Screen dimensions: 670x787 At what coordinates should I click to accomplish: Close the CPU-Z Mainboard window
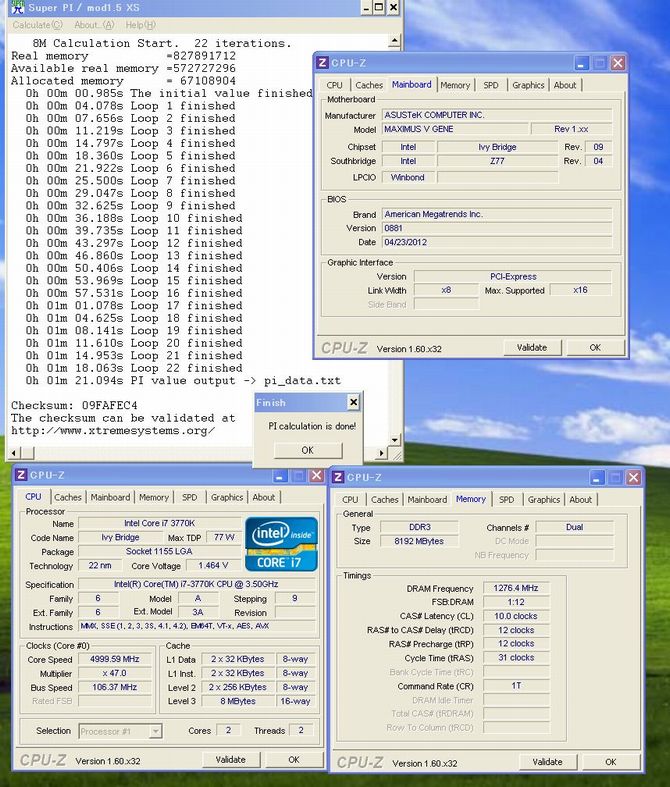pos(618,63)
